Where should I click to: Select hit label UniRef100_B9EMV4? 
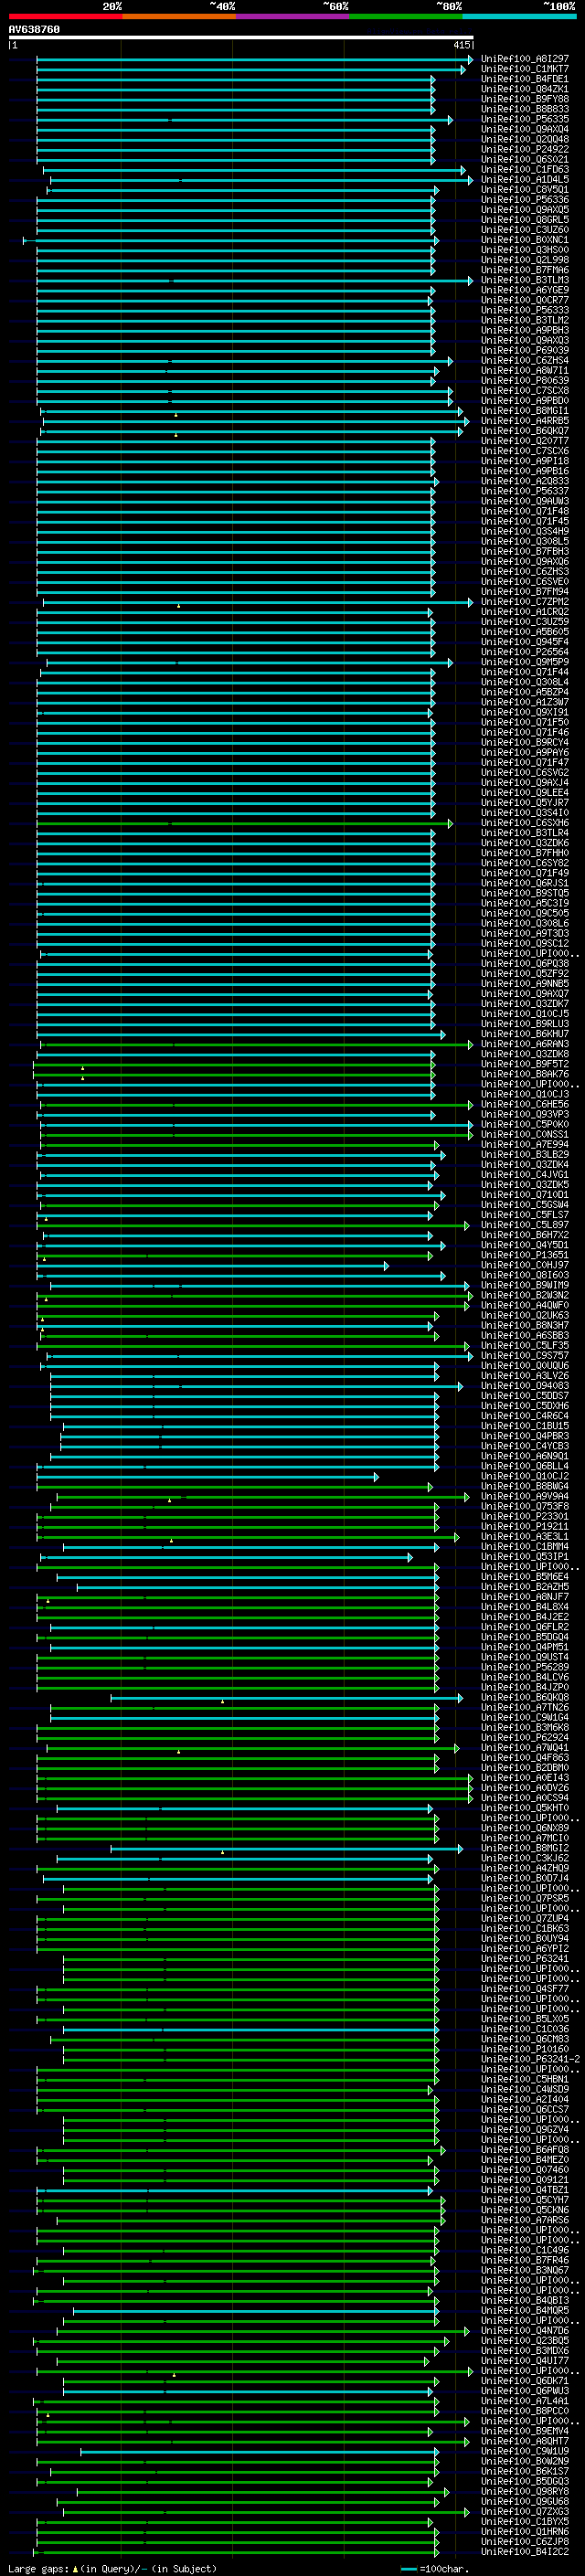coord(524,2431)
